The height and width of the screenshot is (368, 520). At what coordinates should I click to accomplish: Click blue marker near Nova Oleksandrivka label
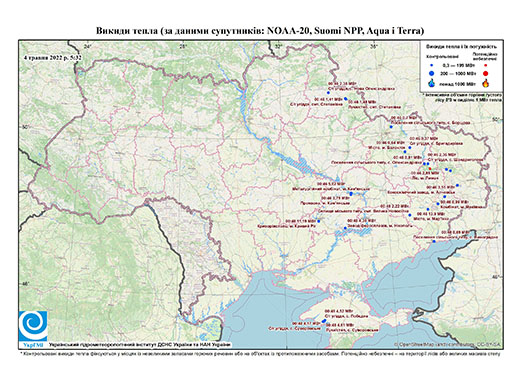[328, 93]
